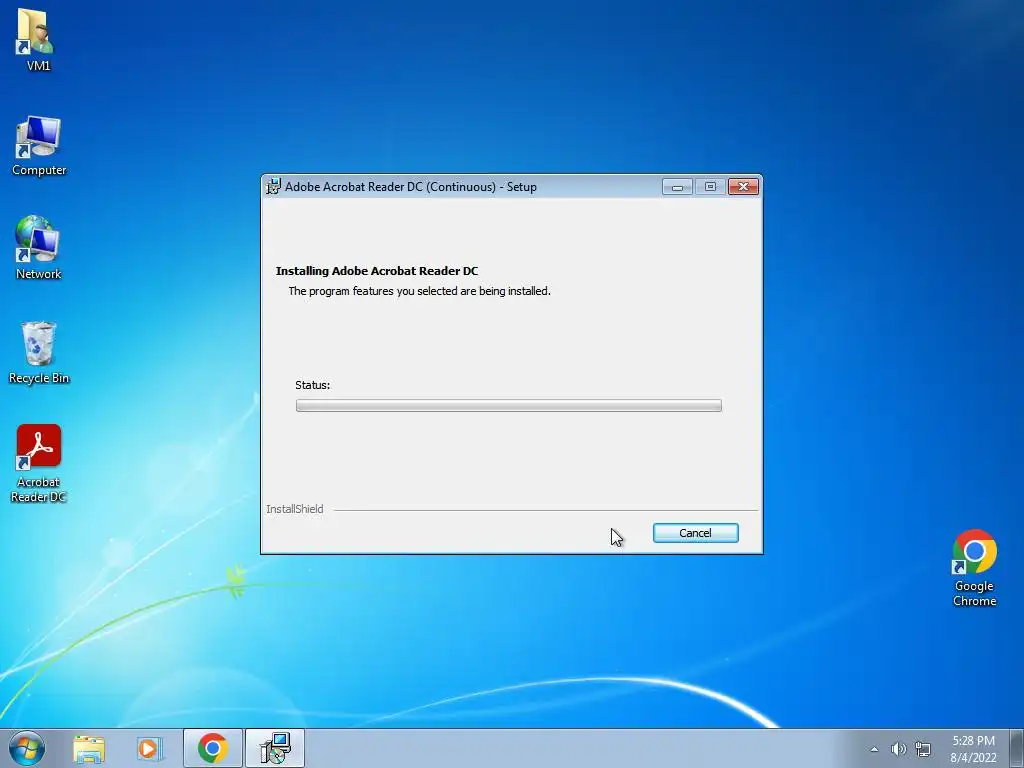Open the VM1 desktop folder shortcut
The width and height of the screenshot is (1024, 768).
37,39
